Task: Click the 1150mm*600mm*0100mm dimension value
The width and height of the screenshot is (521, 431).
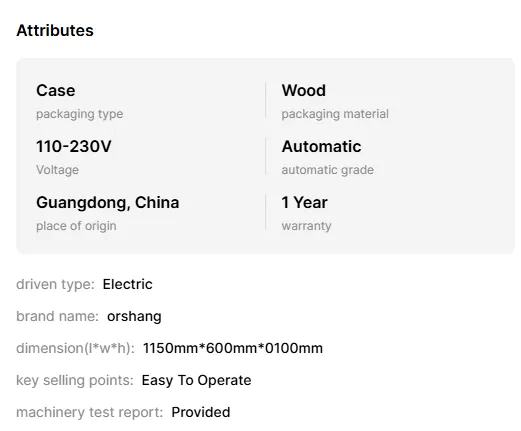Action: 233,348
